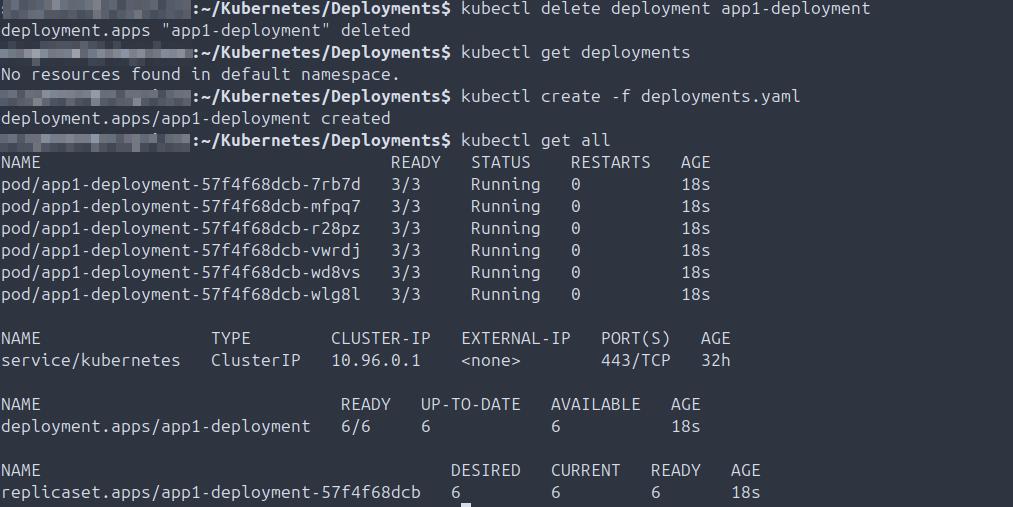Click the DESIRED column header
This screenshot has width=1013, height=507.
[x=486, y=470]
